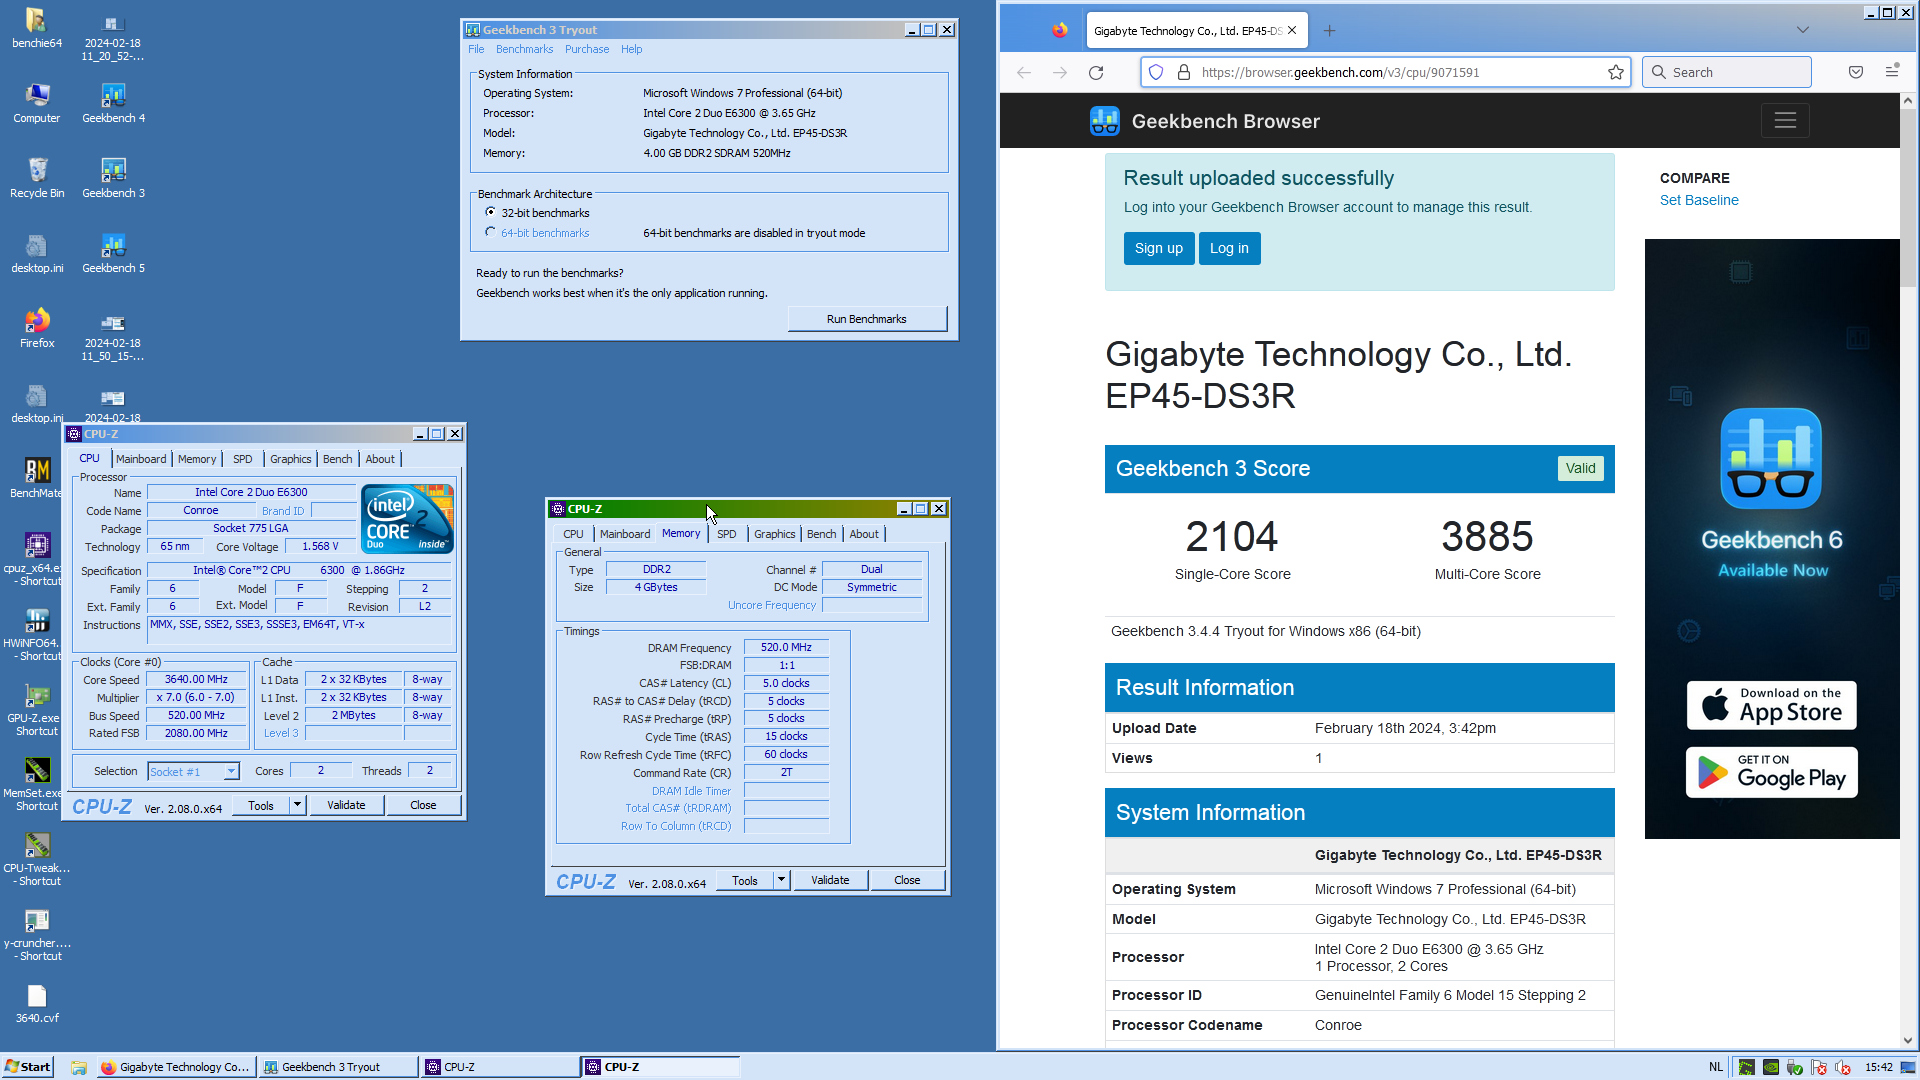Switch to Graphics tab in Memory CPU-Z window
The image size is (1920, 1080).
tap(774, 534)
